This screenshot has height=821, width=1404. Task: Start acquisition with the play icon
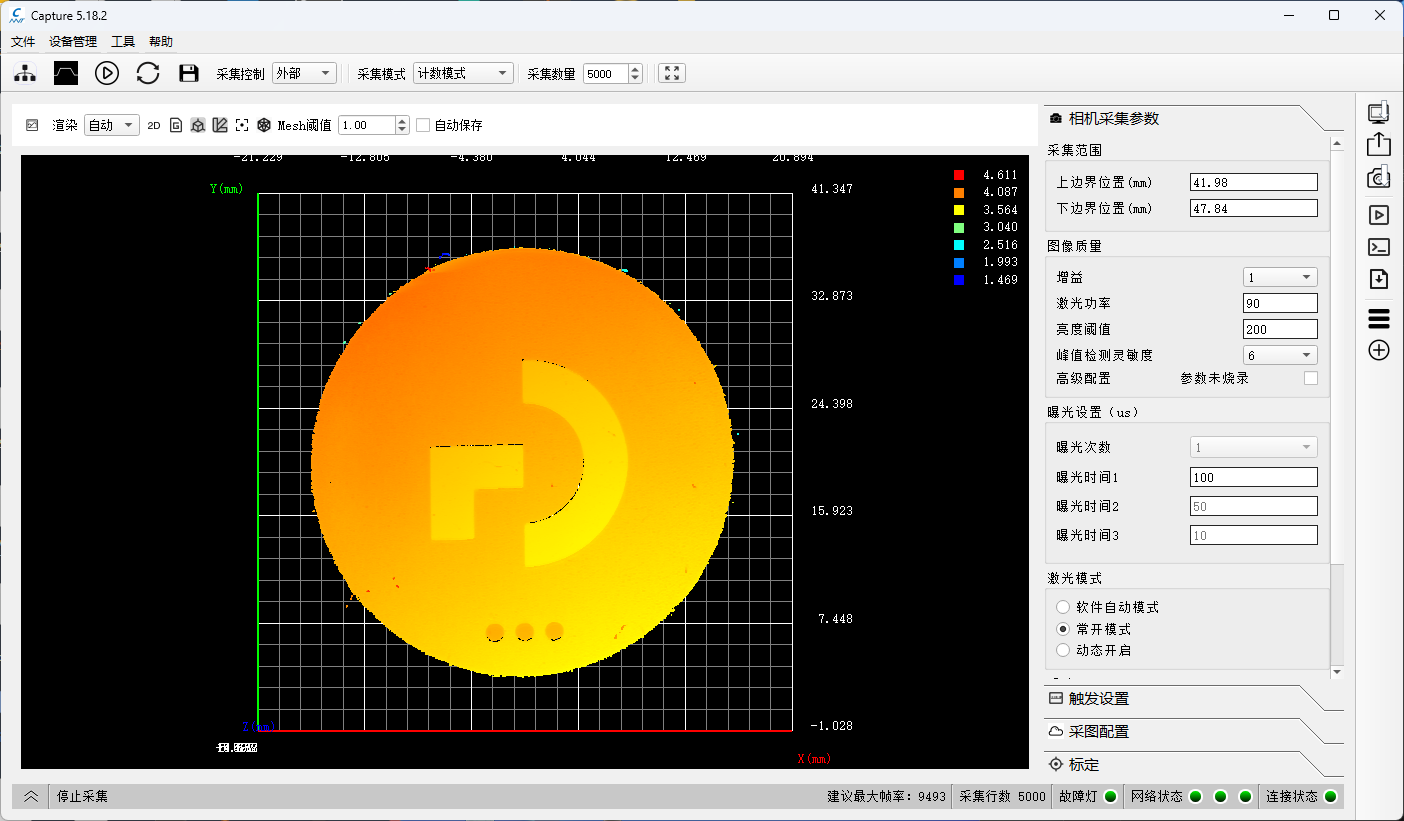pyautogui.click(x=107, y=73)
